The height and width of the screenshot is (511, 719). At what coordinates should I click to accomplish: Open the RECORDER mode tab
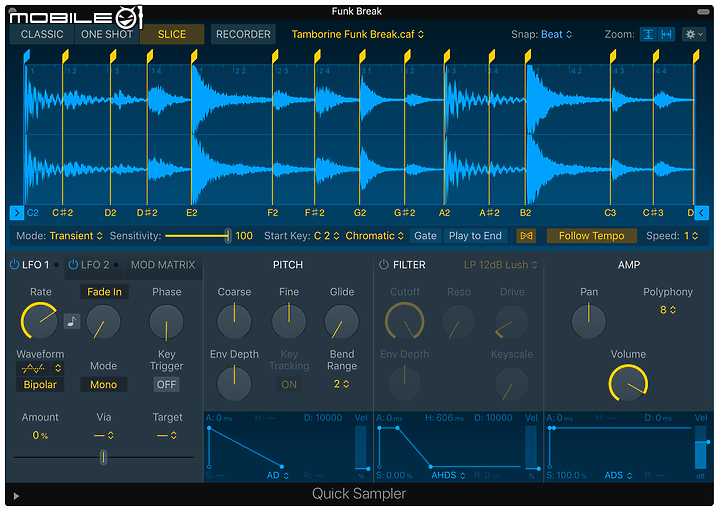tap(243, 34)
